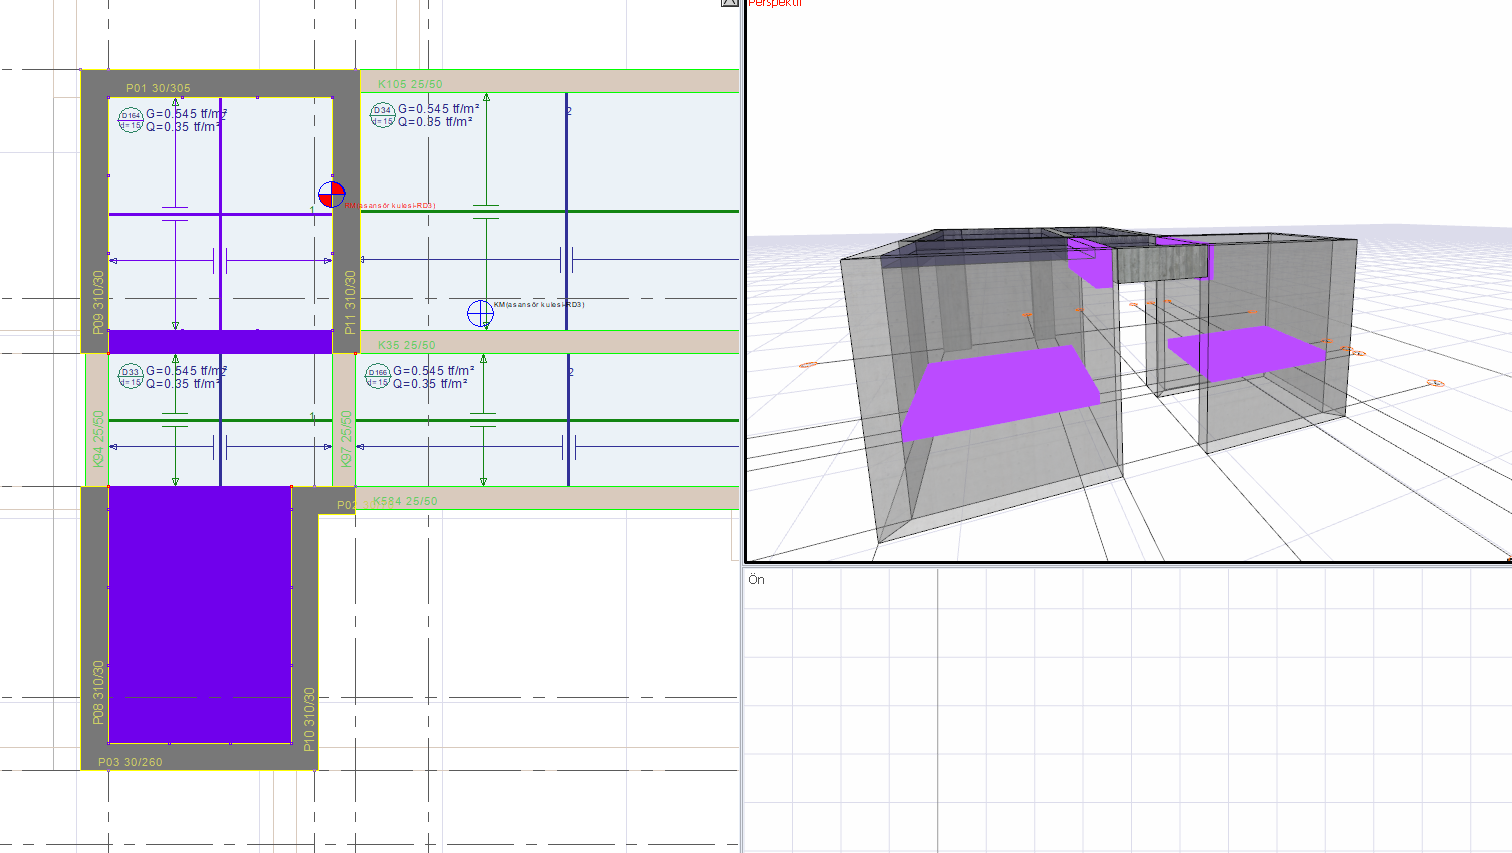The height and width of the screenshot is (853, 1512).
Task: Select shear wall P03 30/260 label
Action: [130, 762]
